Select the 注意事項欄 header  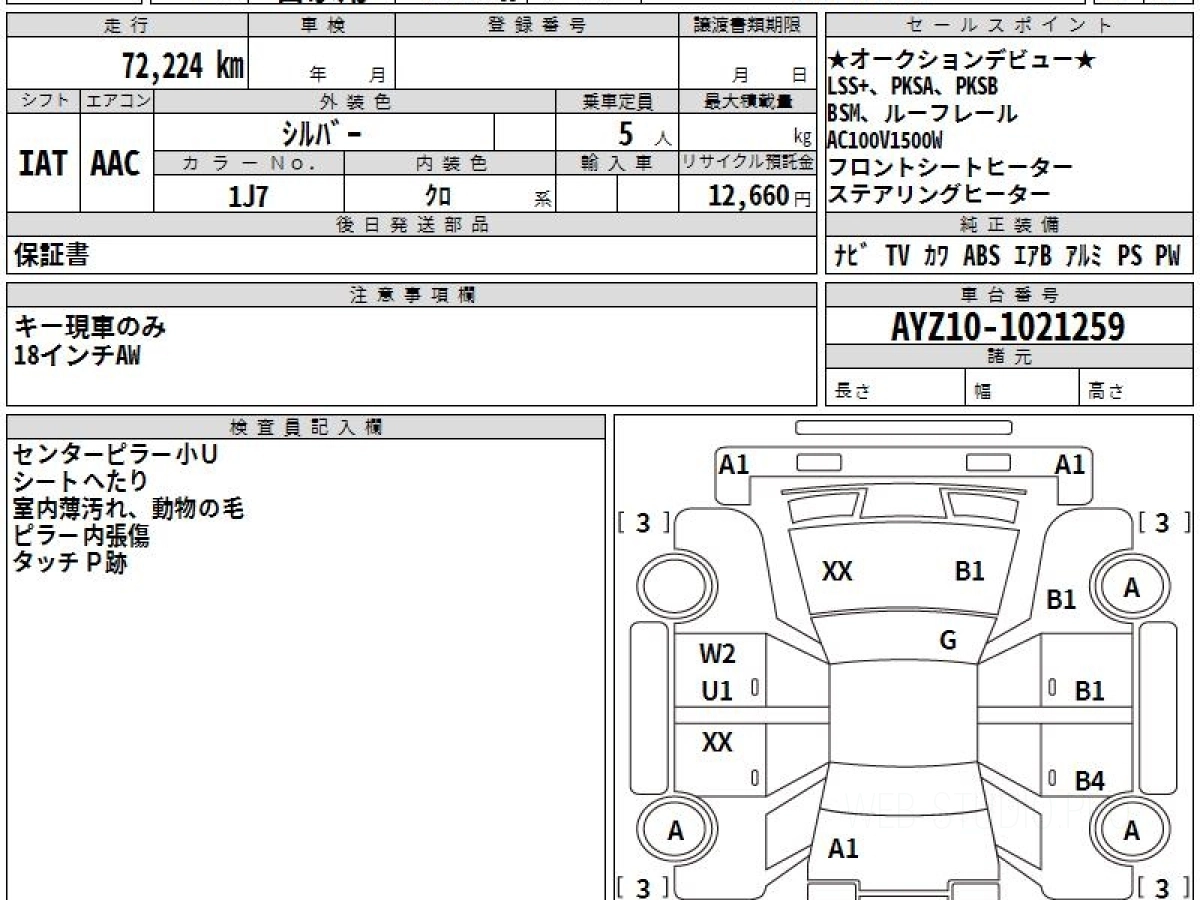point(412,295)
